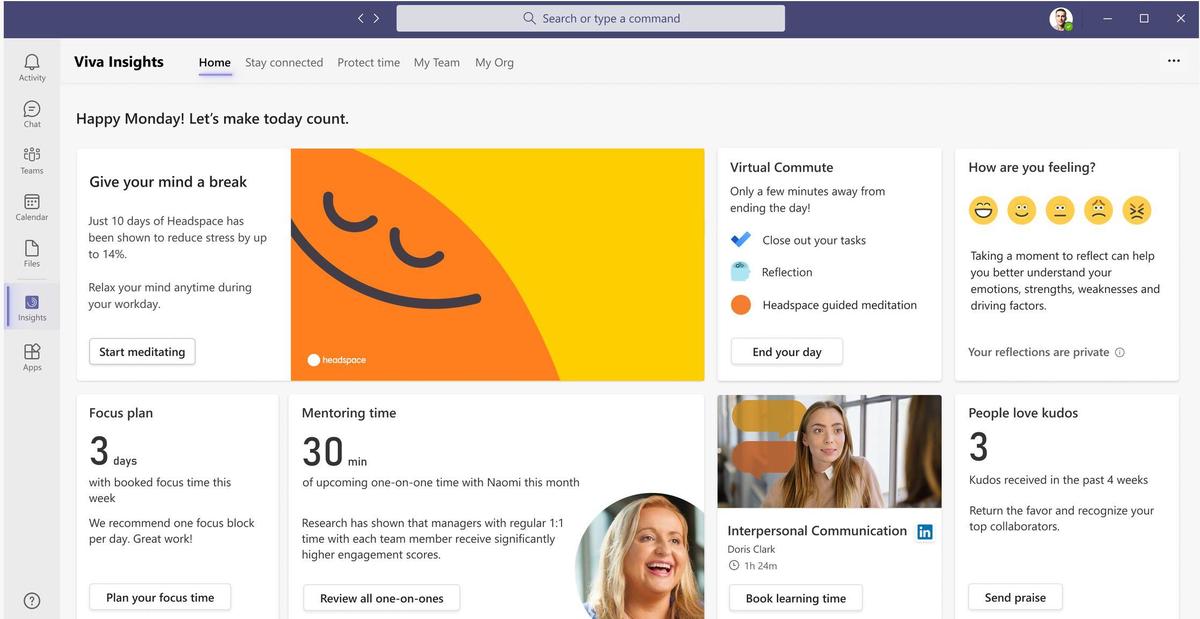Click the End your day button
The height and width of the screenshot is (619, 1200).
point(787,352)
